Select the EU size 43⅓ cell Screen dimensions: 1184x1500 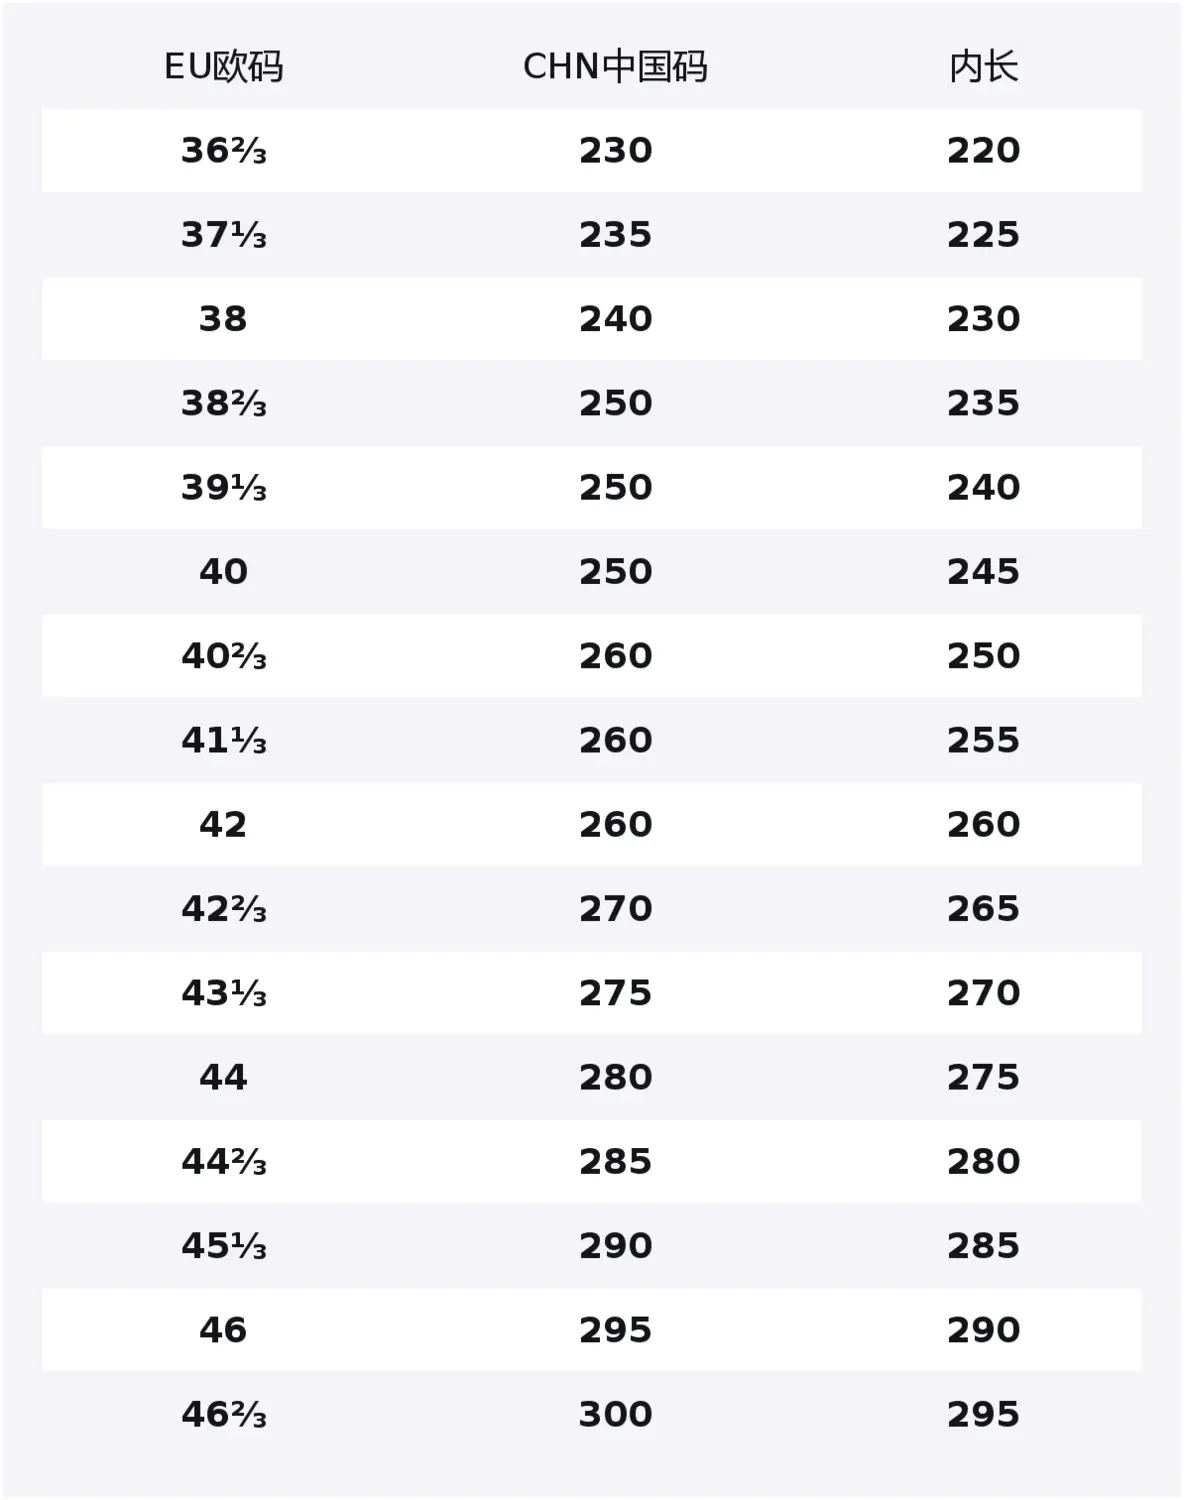(x=223, y=993)
